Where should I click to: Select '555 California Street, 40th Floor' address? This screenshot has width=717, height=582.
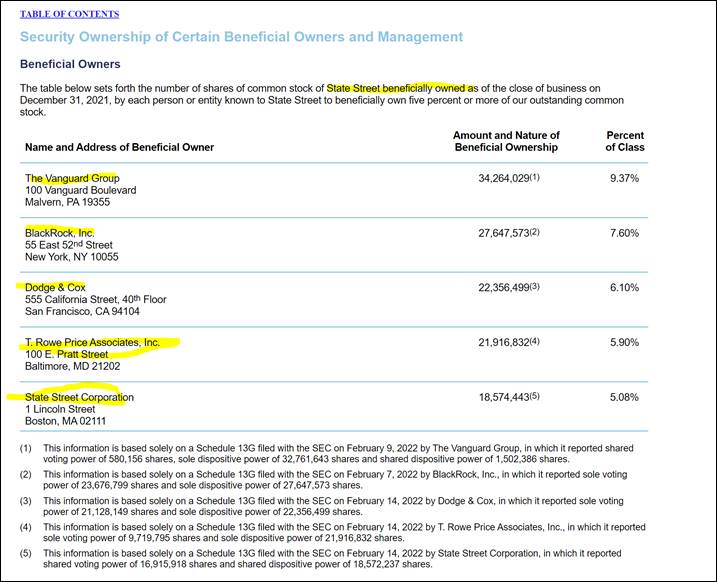pos(96,299)
